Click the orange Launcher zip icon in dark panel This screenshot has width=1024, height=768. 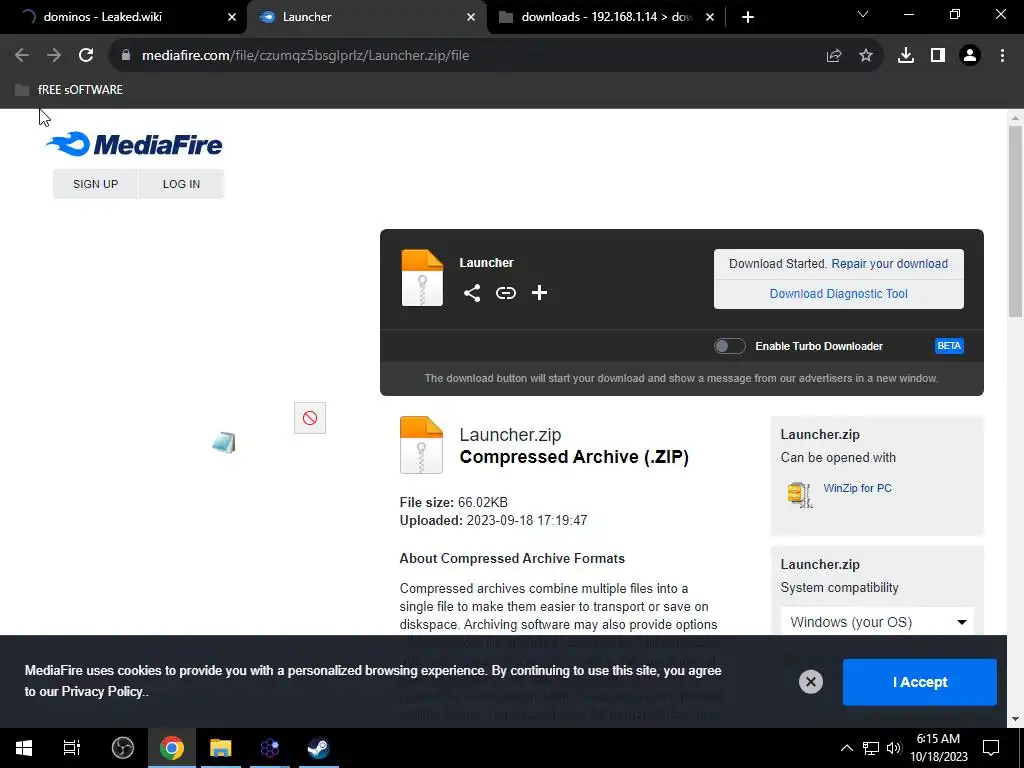tap(422, 278)
